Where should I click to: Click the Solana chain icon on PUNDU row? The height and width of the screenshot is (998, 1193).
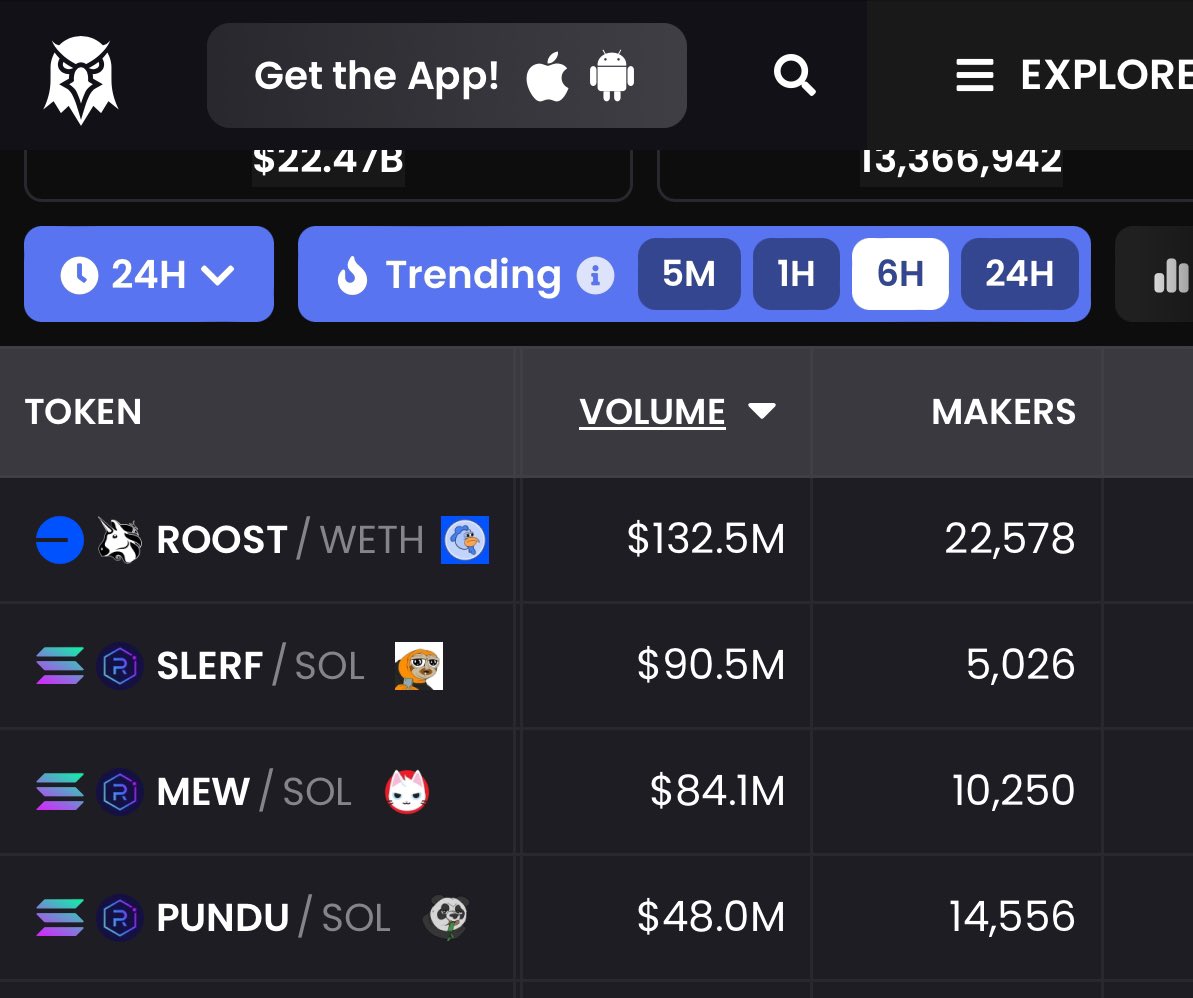pyautogui.click(x=60, y=917)
